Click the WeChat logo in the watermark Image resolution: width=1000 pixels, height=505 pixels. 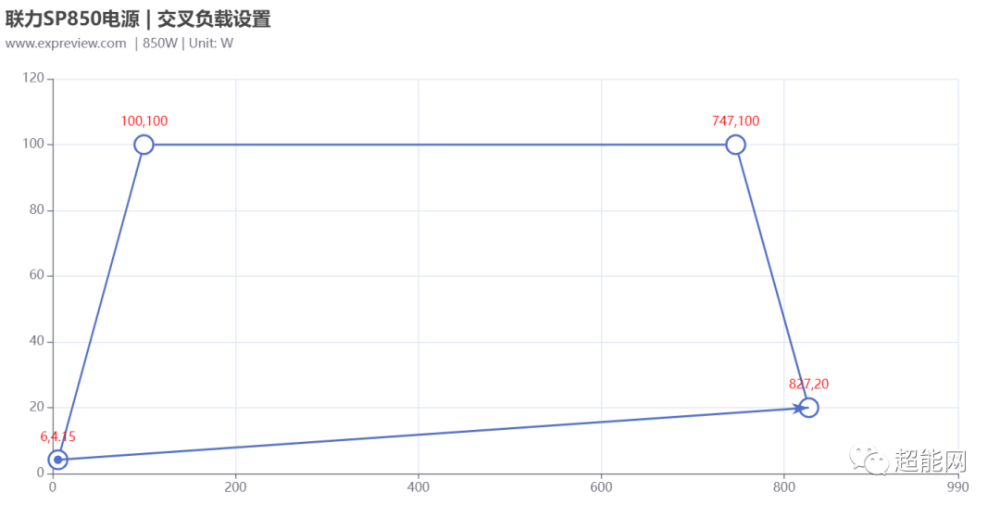(x=868, y=460)
